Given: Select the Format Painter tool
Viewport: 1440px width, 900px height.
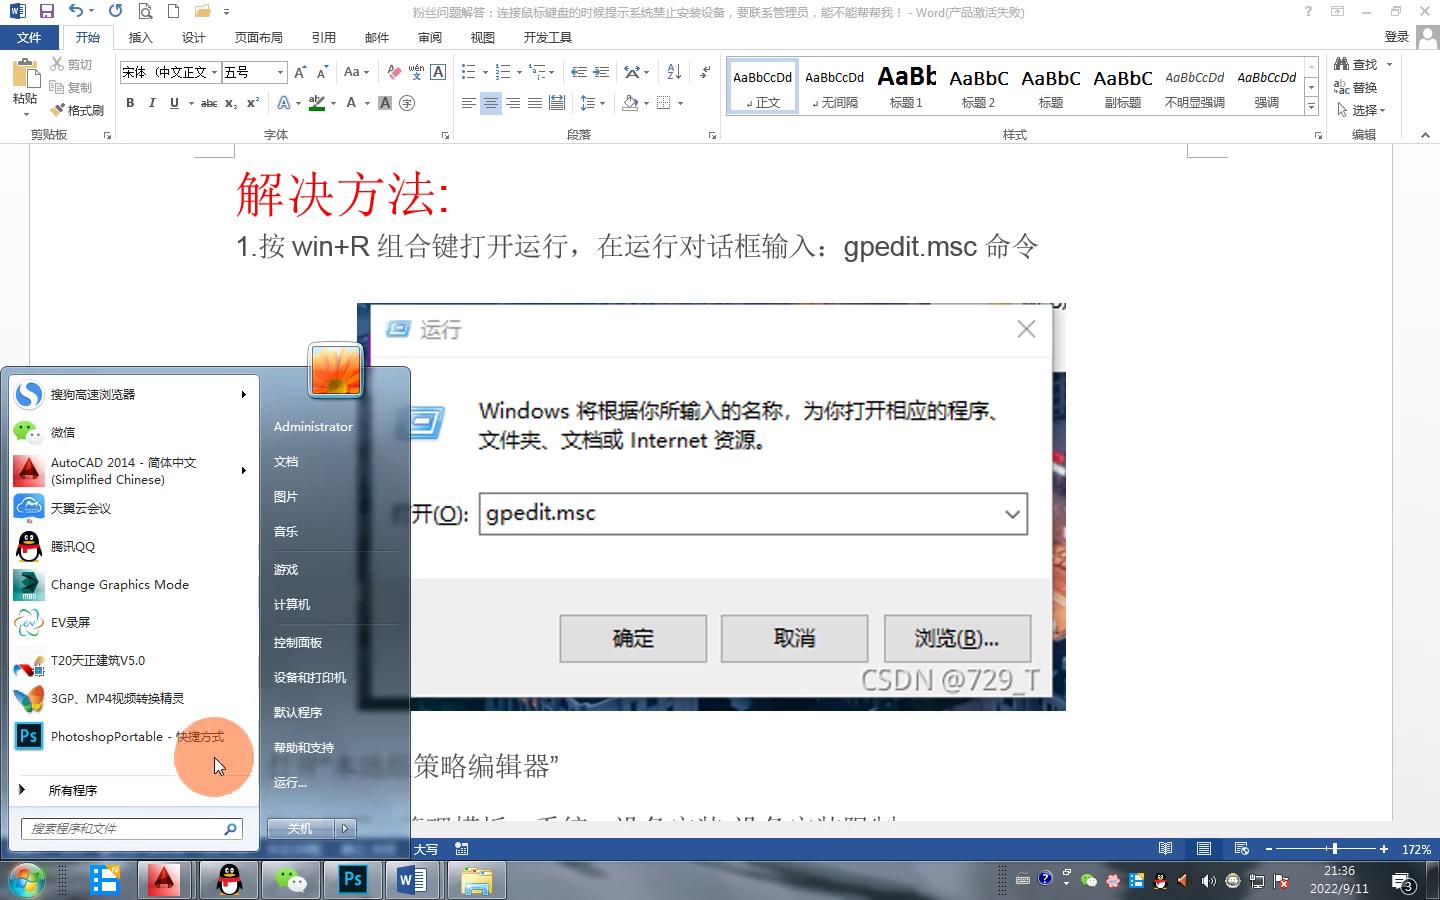Looking at the screenshot, I should (76, 110).
